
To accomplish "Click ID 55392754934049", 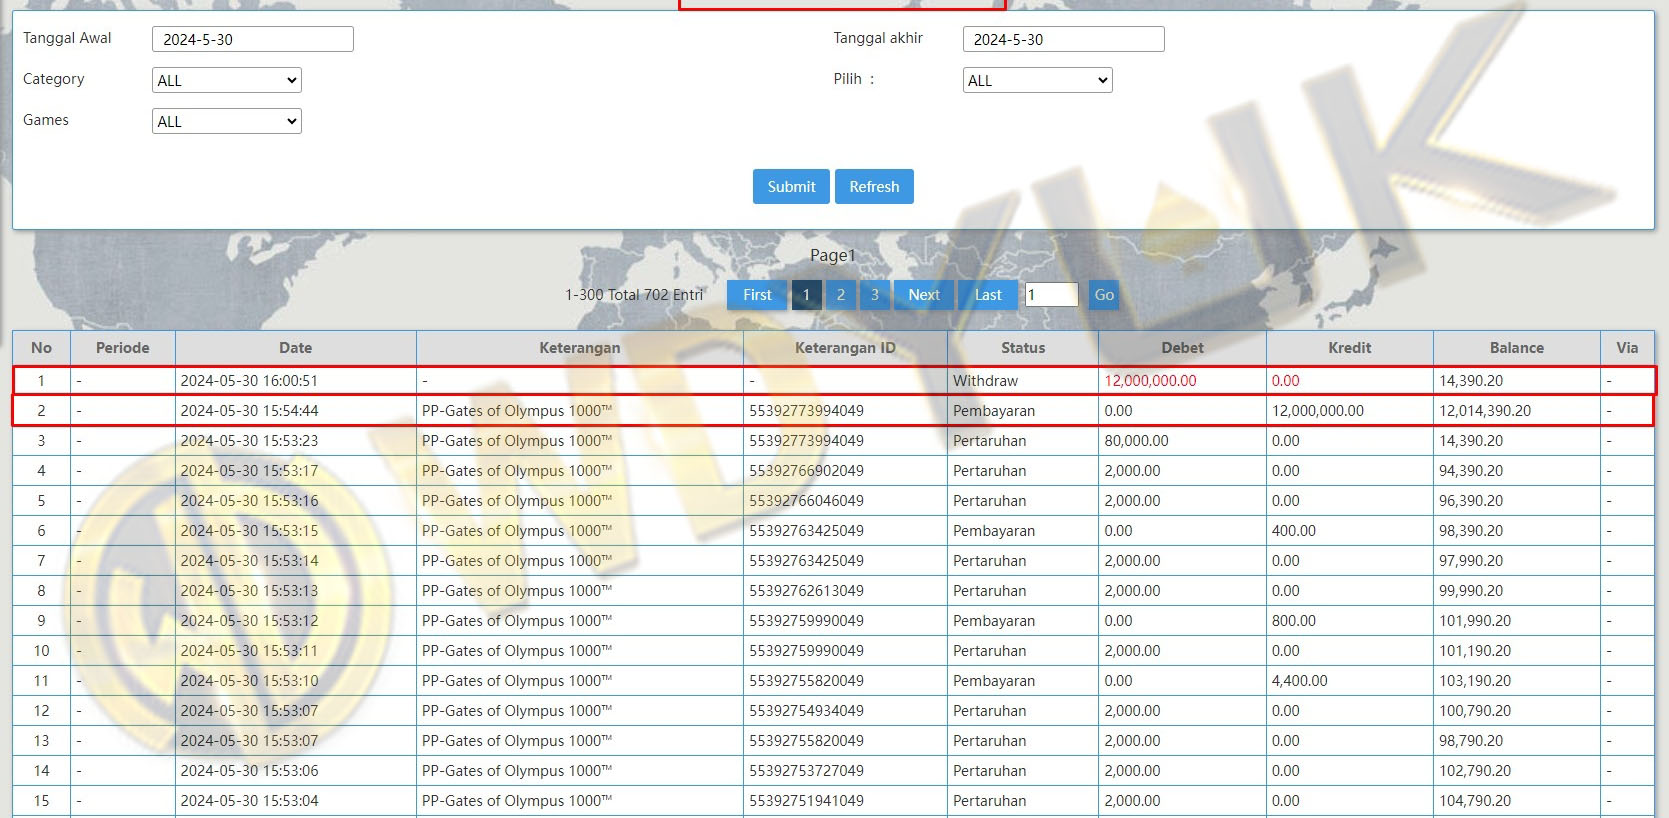I will [806, 711].
